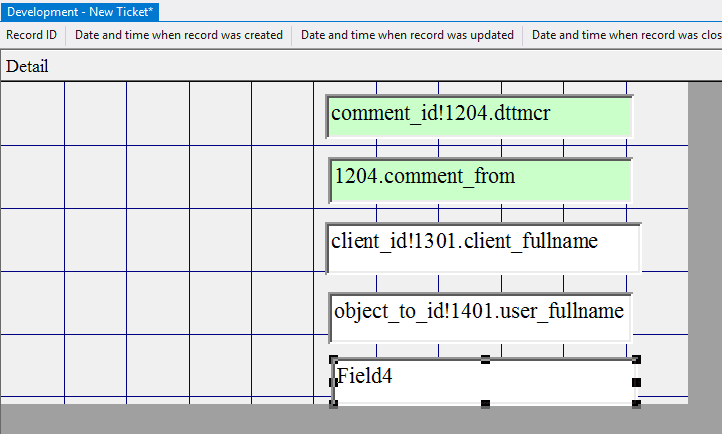Click Field4's bottom-center resize handle
The height and width of the screenshot is (434, 722).
(485, 404)
